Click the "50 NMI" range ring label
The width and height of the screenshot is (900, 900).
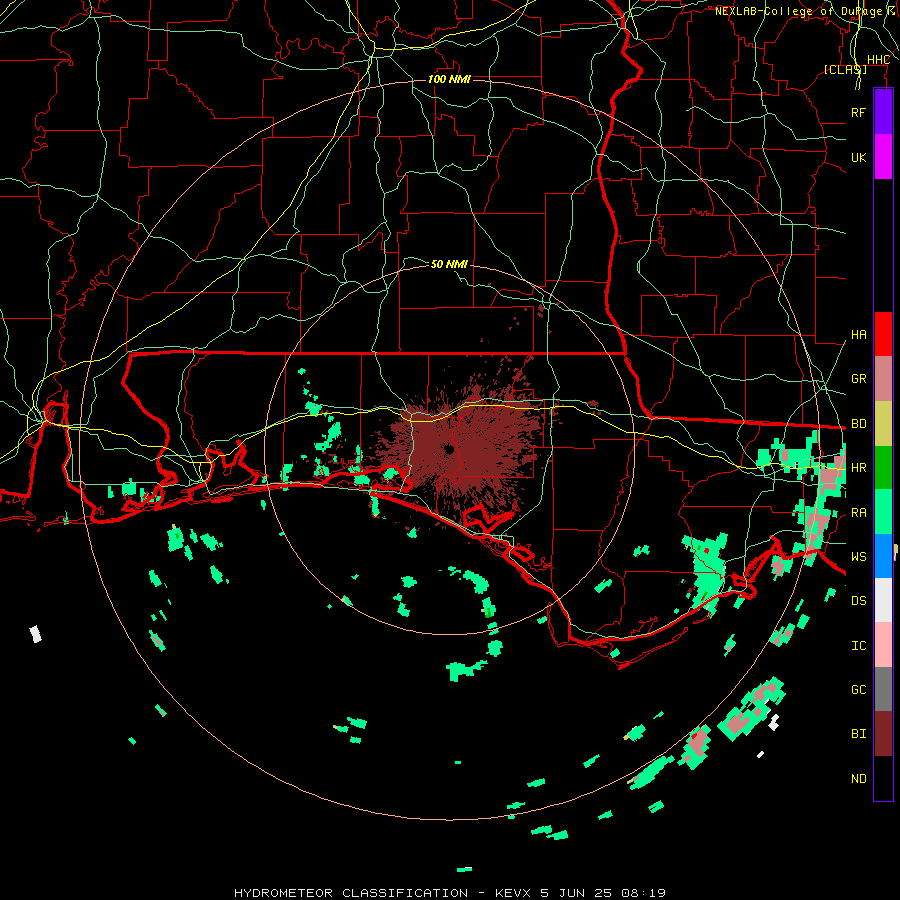[449, 264]
